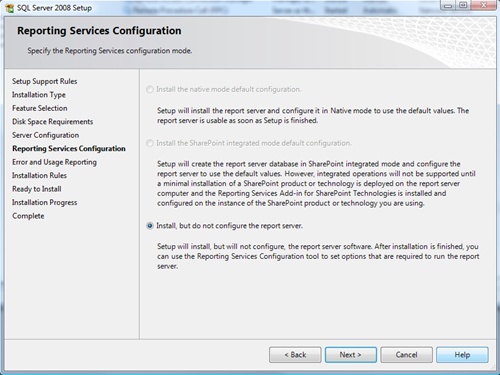Open the Installation Rules step
The height and width of the screenshot is (375, 500).
click(39, 175)
